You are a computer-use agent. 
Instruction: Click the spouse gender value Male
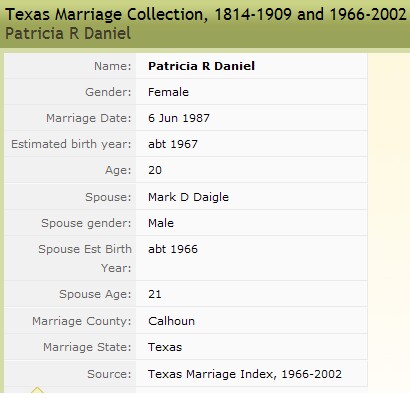161,223
